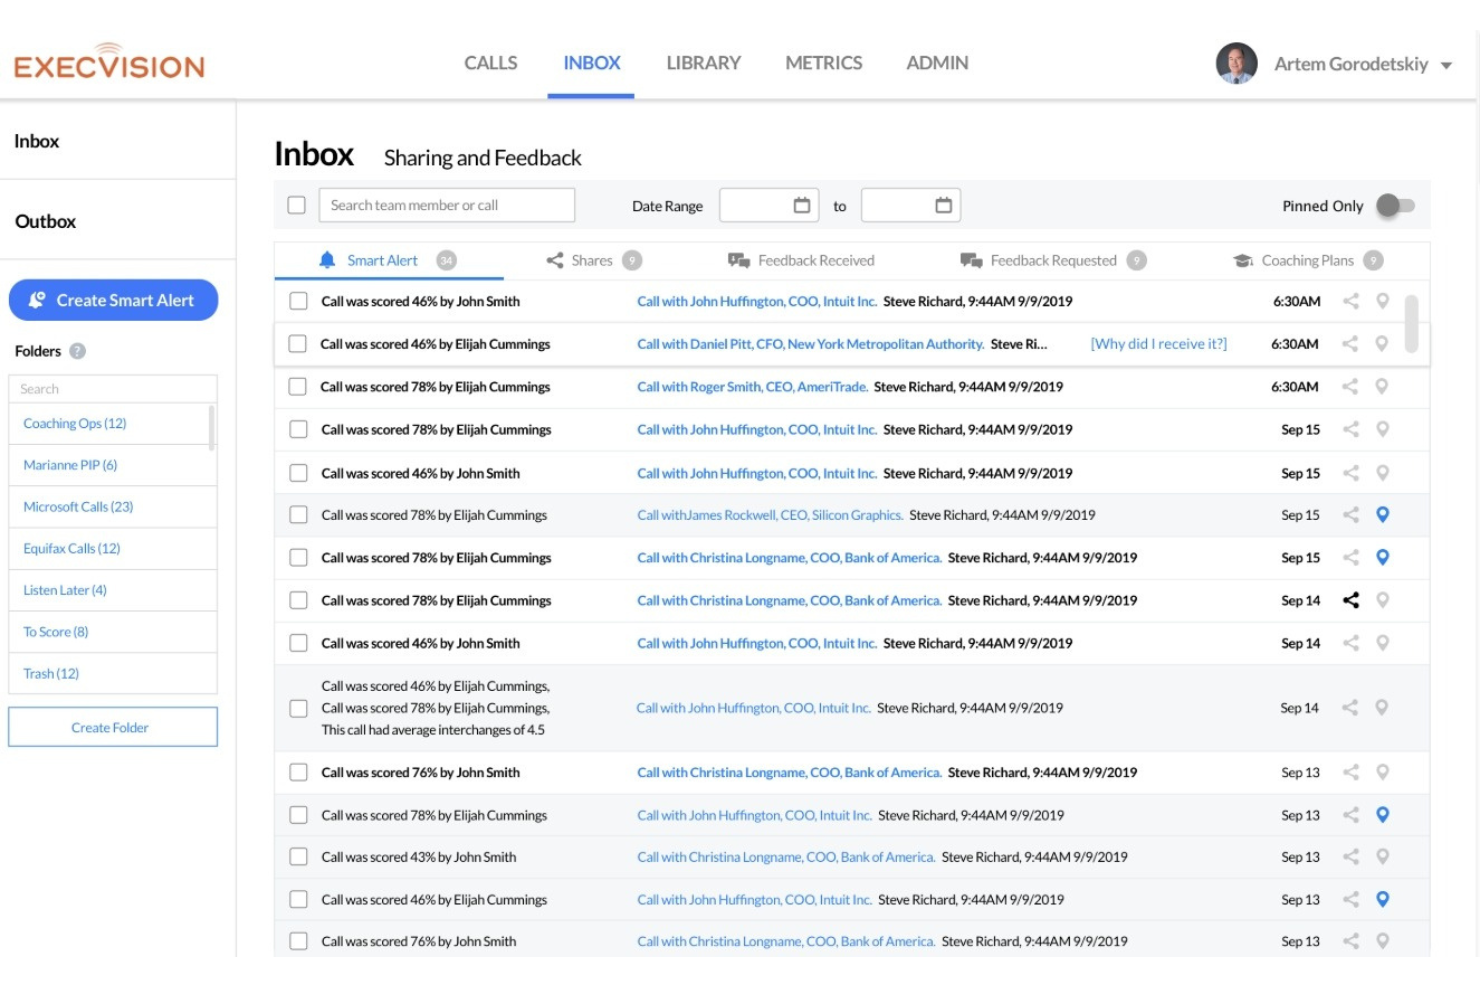Switch to the Feedback Received tab
The image size is (1480, 987).
point(801,260)
